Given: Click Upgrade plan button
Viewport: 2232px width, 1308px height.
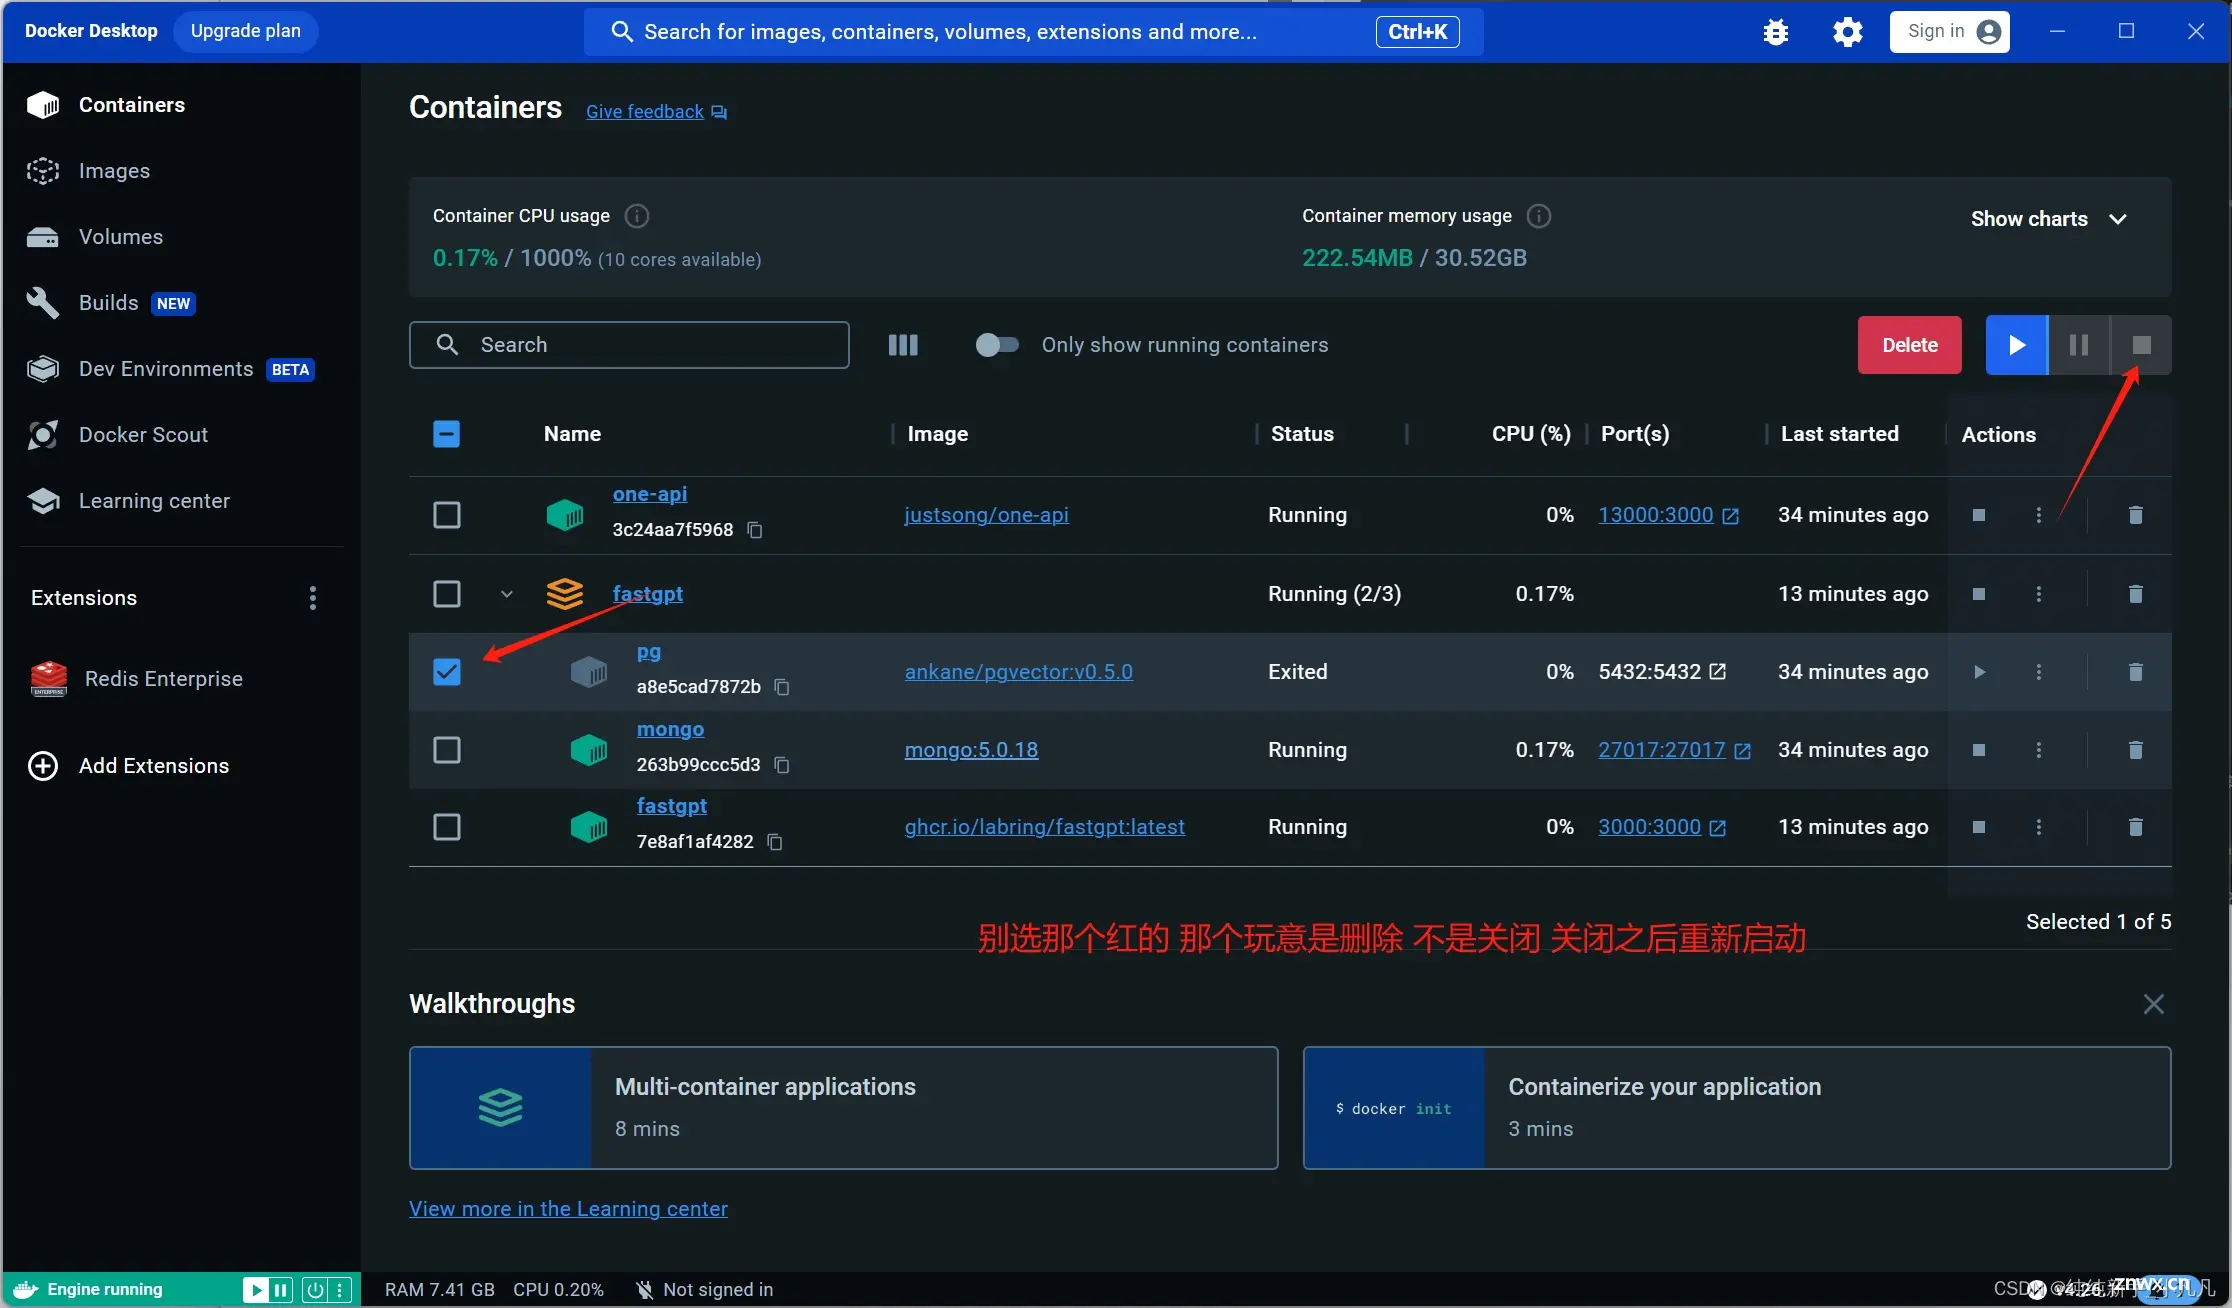Looking at the screenshot, I should [246, 31].
